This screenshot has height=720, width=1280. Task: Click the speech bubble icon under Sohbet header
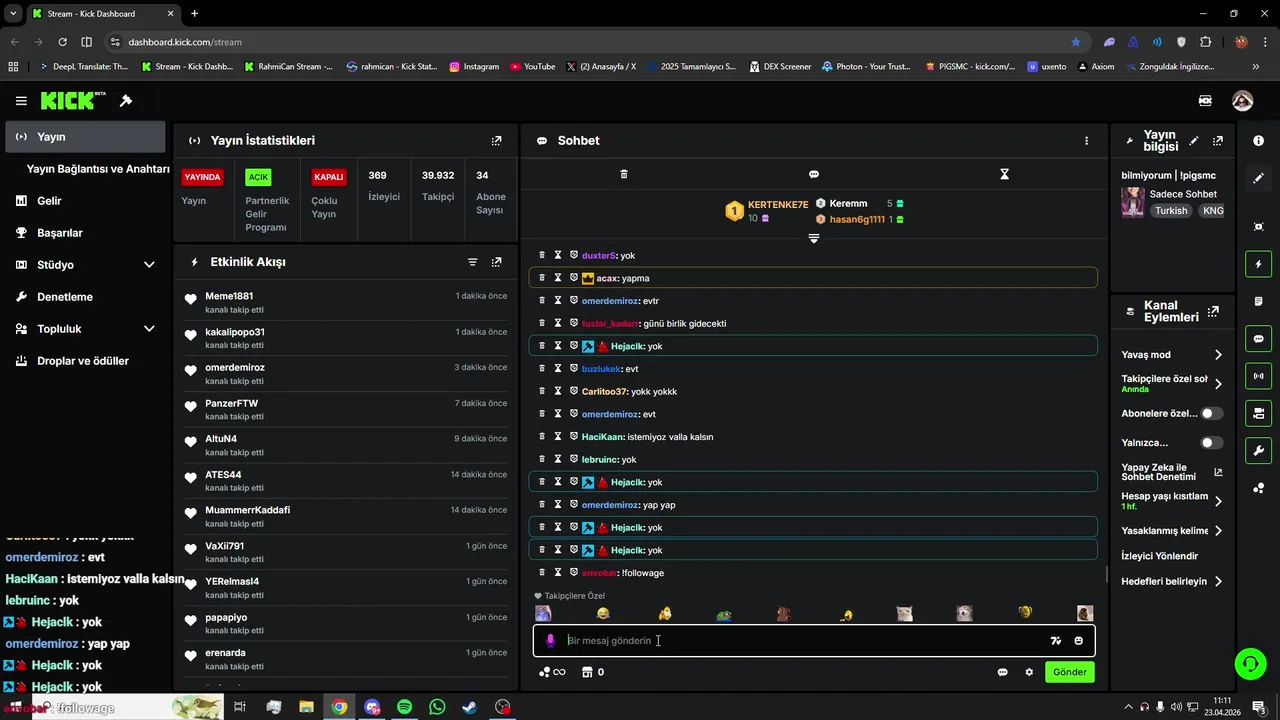coord(814,174)
